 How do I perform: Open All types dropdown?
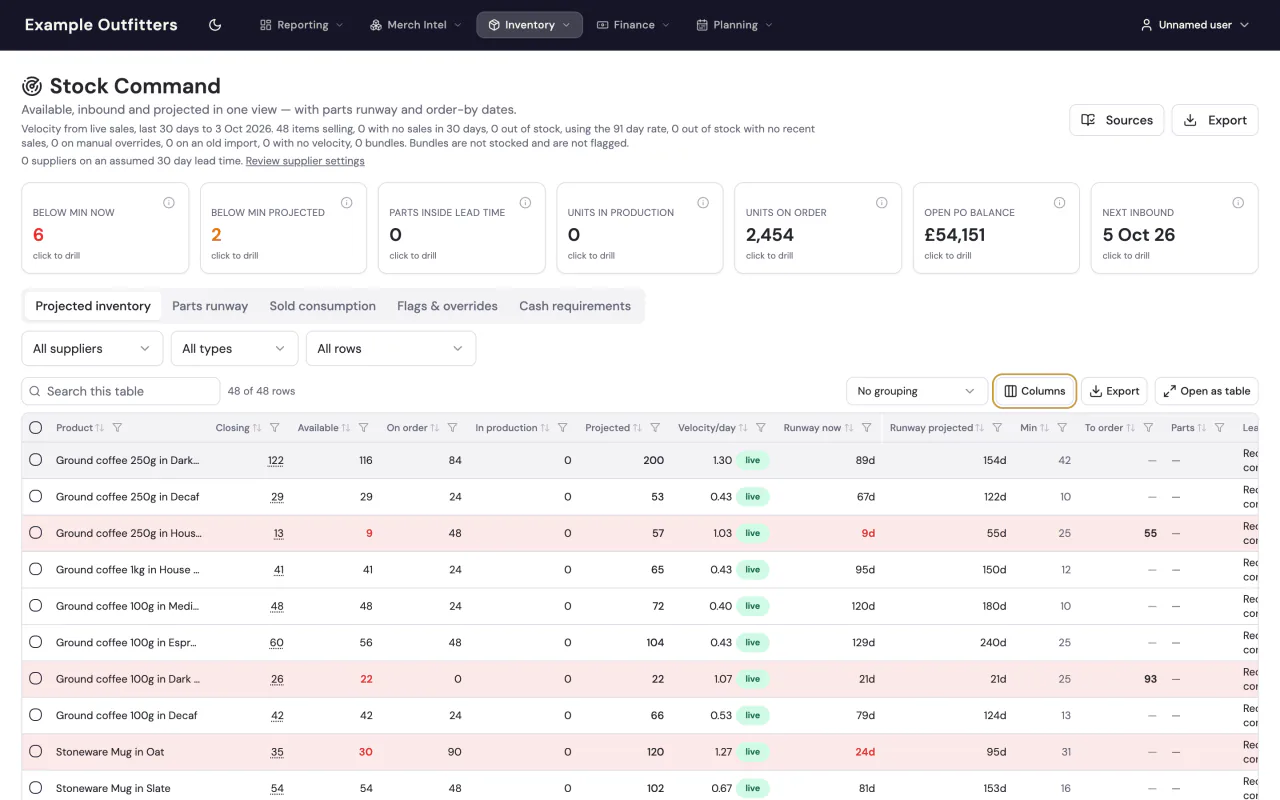coord(234,348)
